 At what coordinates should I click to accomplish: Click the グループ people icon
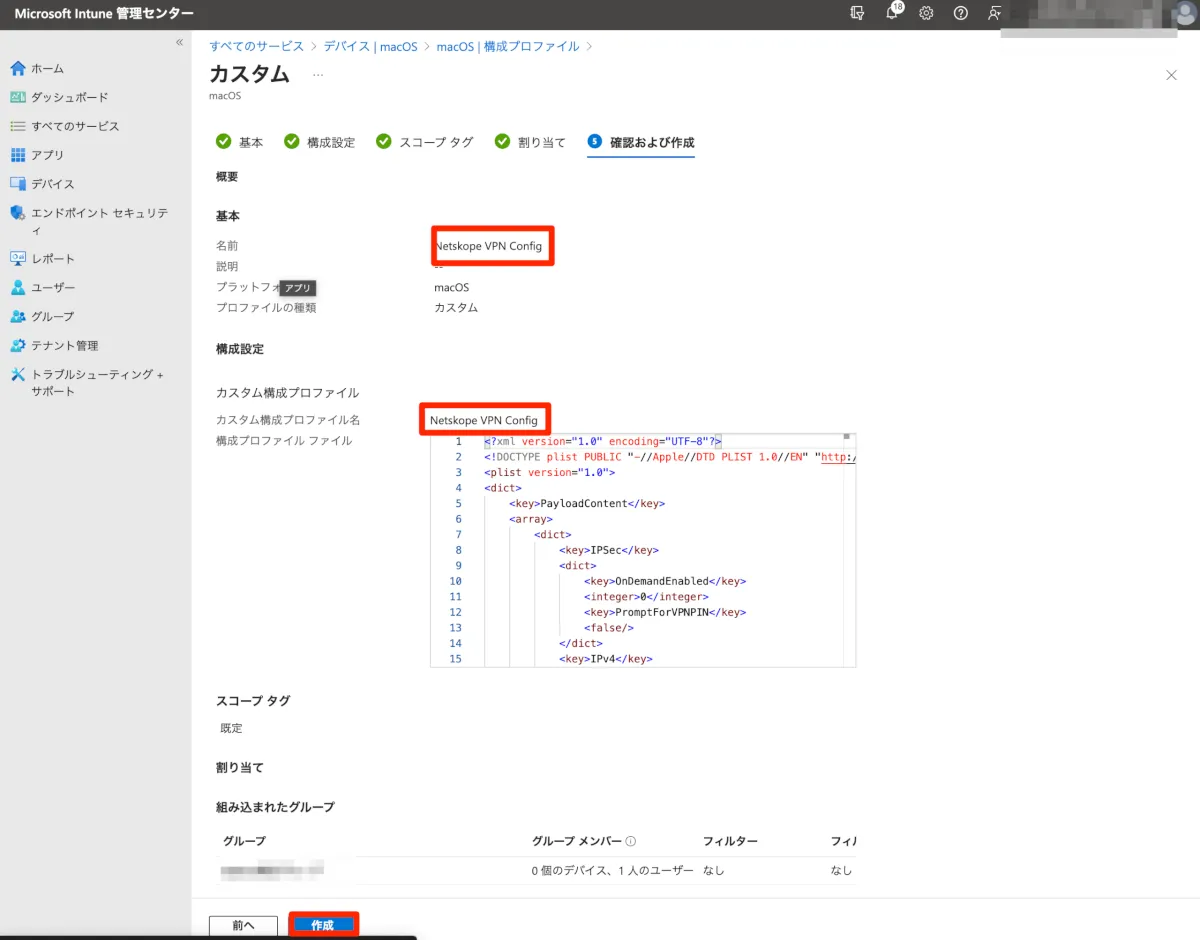17,316
